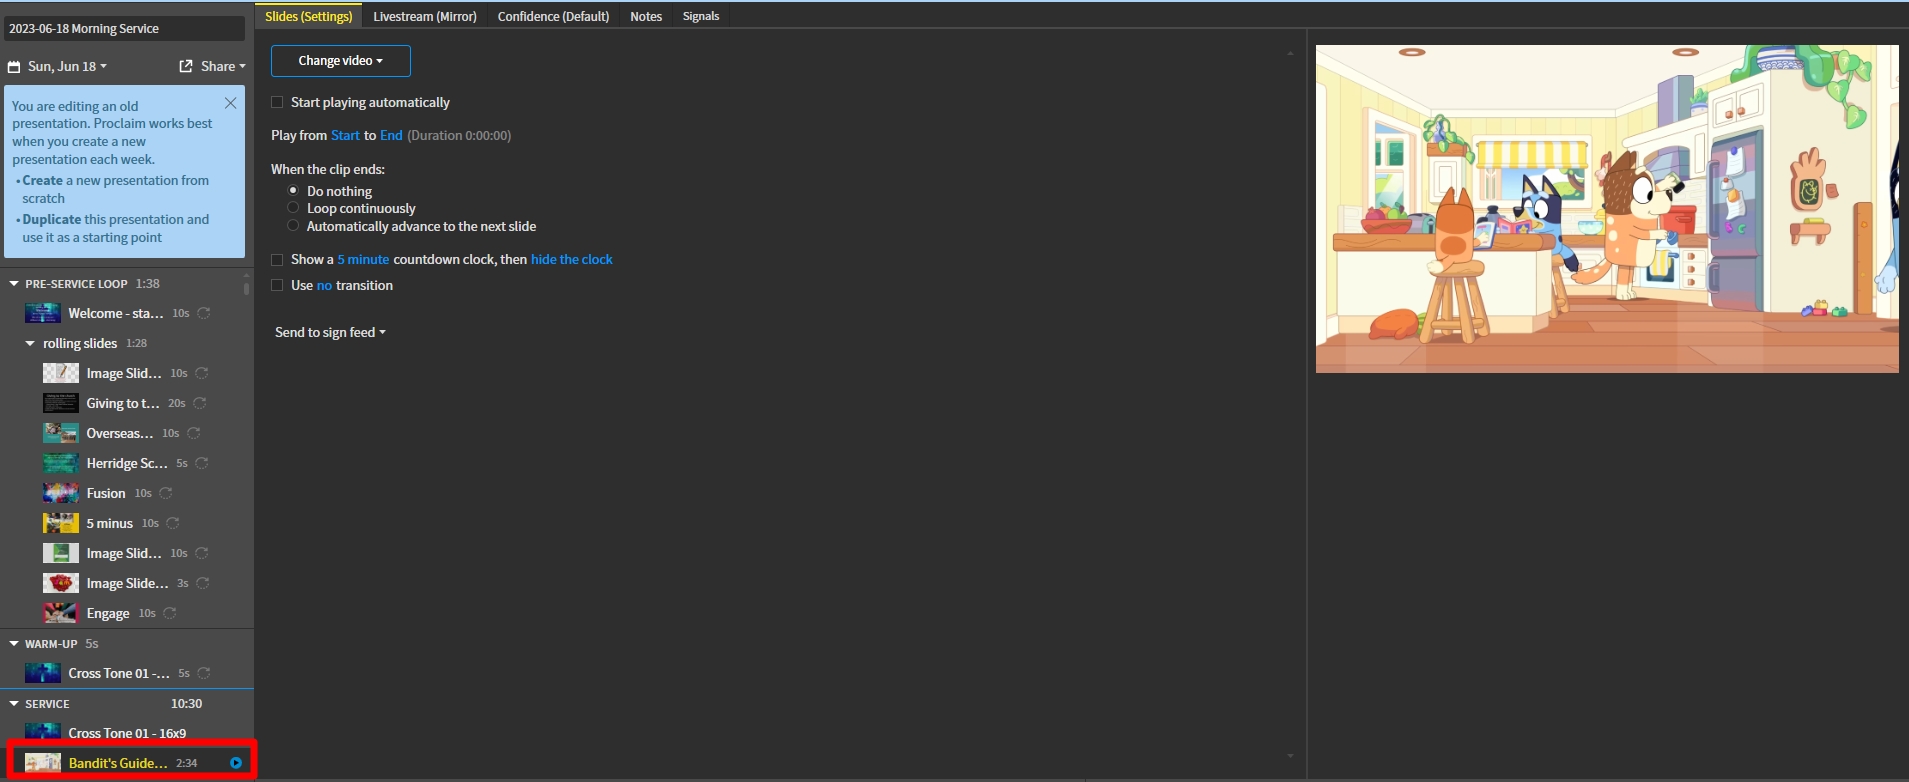Select the Fusion slide thumbnail

tap(61, 493)
